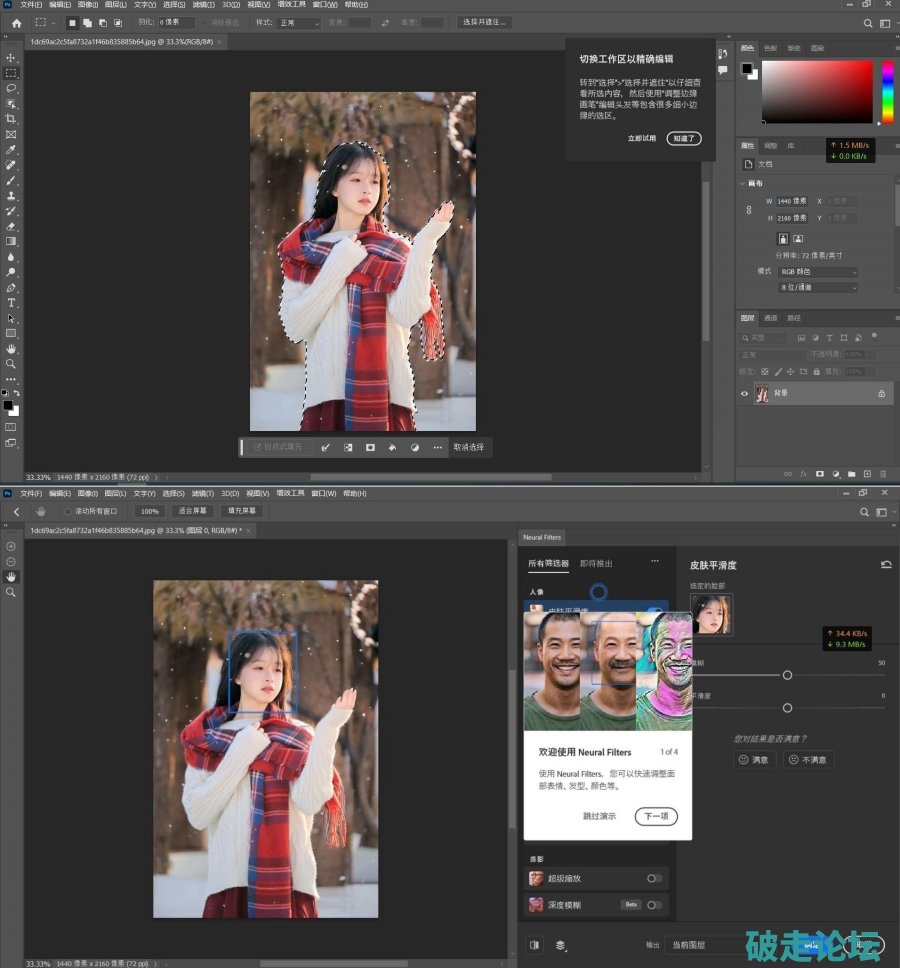Click 下一项 in Neural Filters welcome dialog
This screenshot has height=968, width=900.
click(655, 817)
